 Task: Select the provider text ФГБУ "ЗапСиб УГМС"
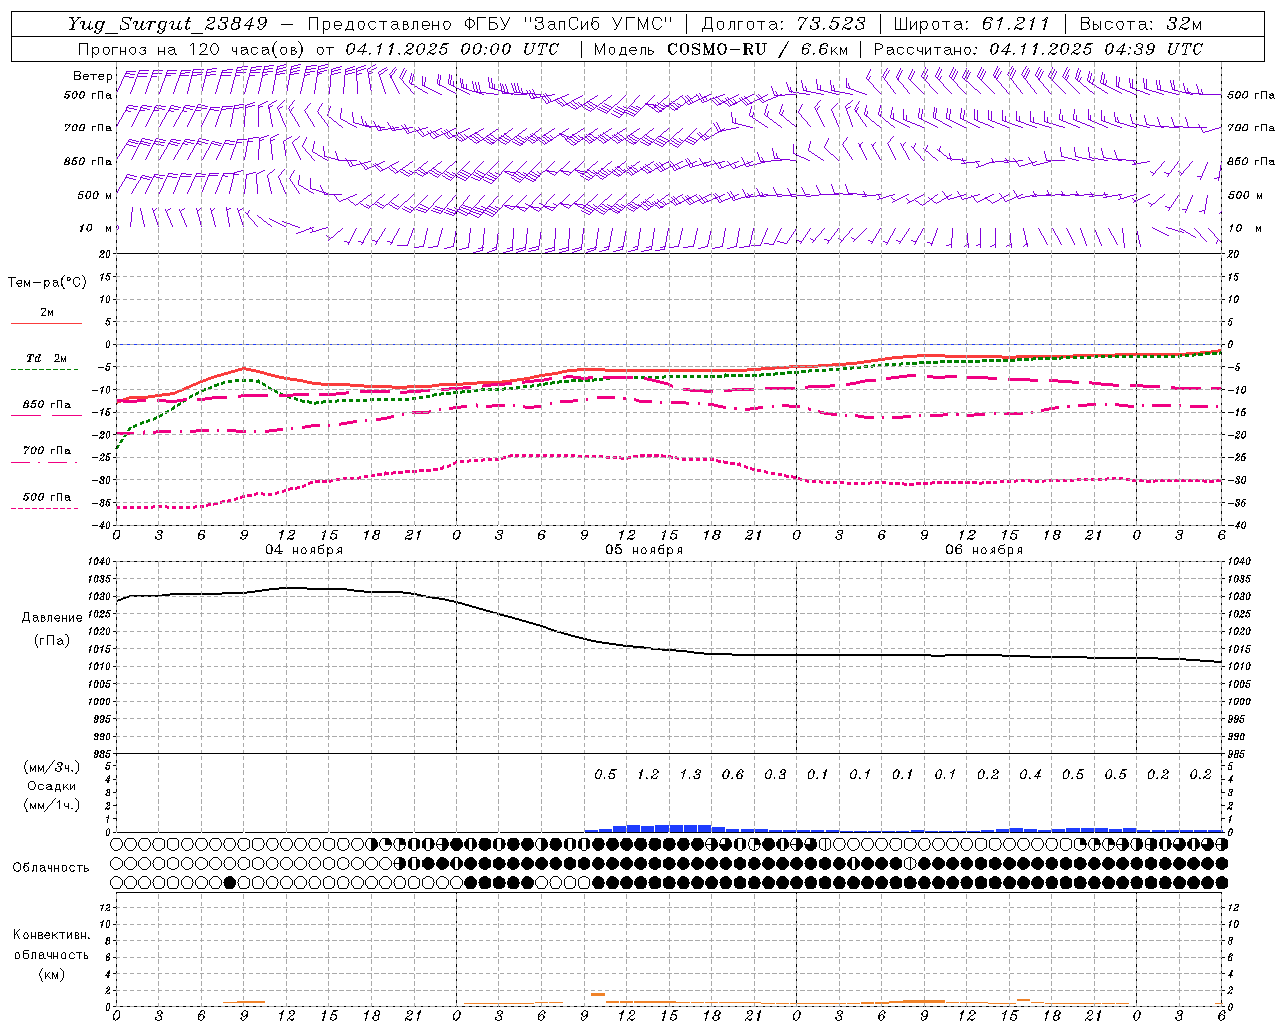coord(569,24)
